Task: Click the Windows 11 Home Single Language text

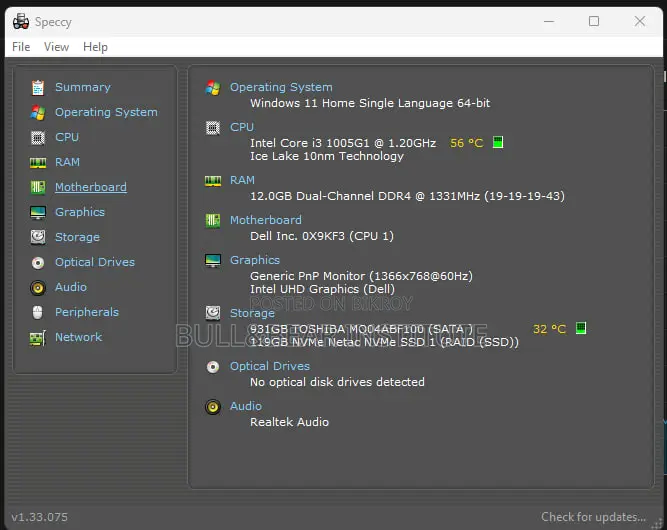Action: [x=370, y=103]
